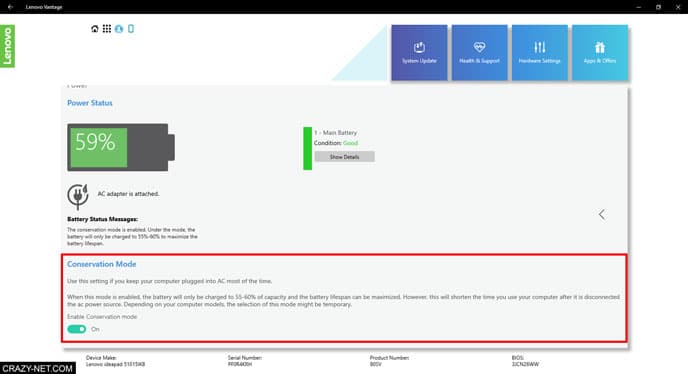
Task: Show battery details
Action: (x=344, y=157)
